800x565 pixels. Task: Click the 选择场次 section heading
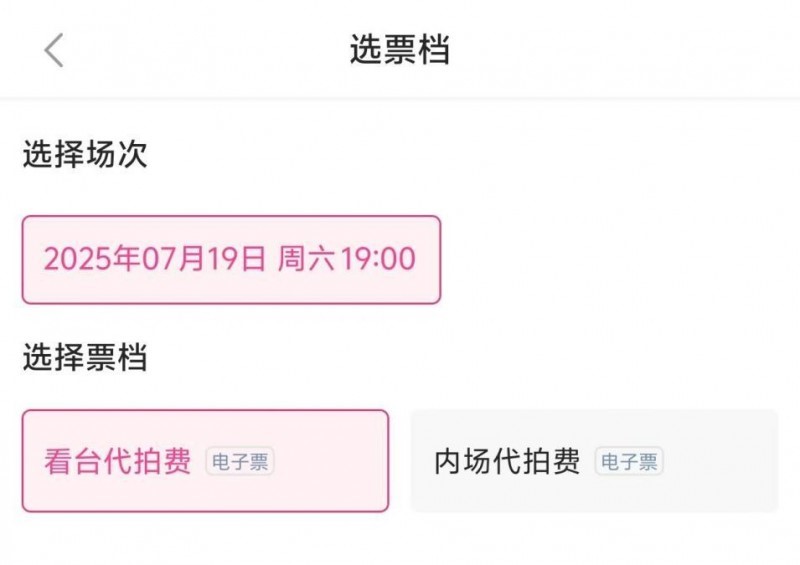(x=85, y=154)
